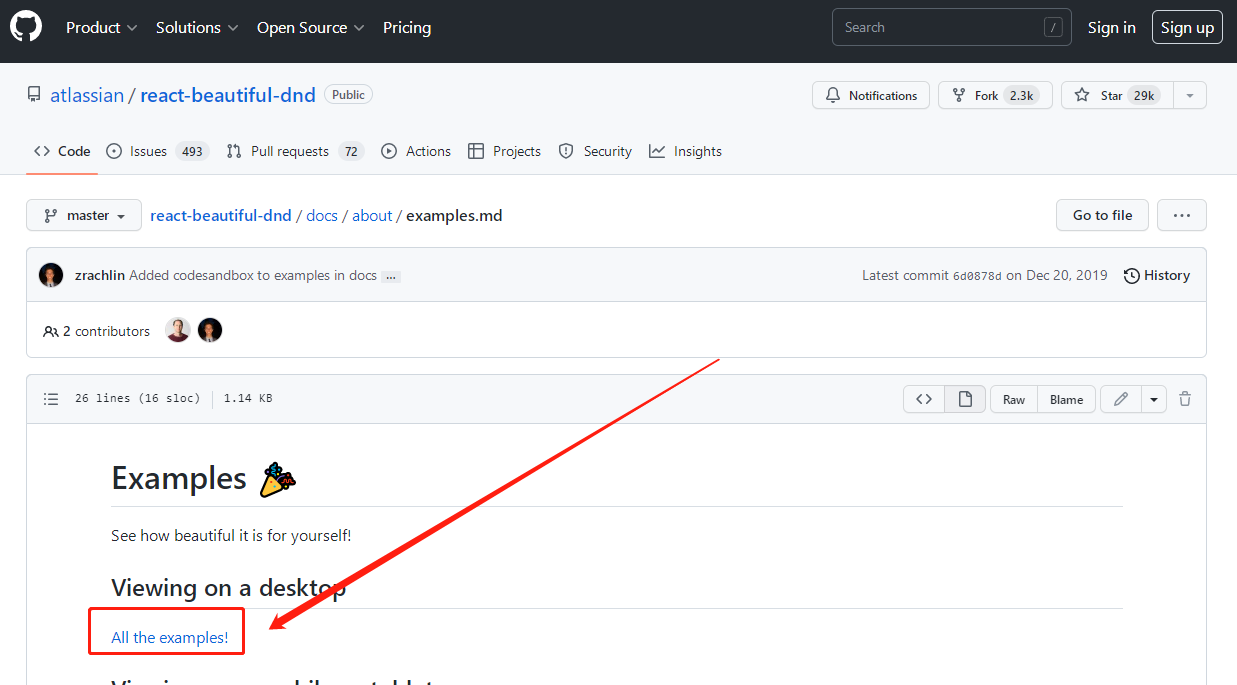Open the master branch dropdown
This screenshot has width=1237, height=685.
(83, 215)
